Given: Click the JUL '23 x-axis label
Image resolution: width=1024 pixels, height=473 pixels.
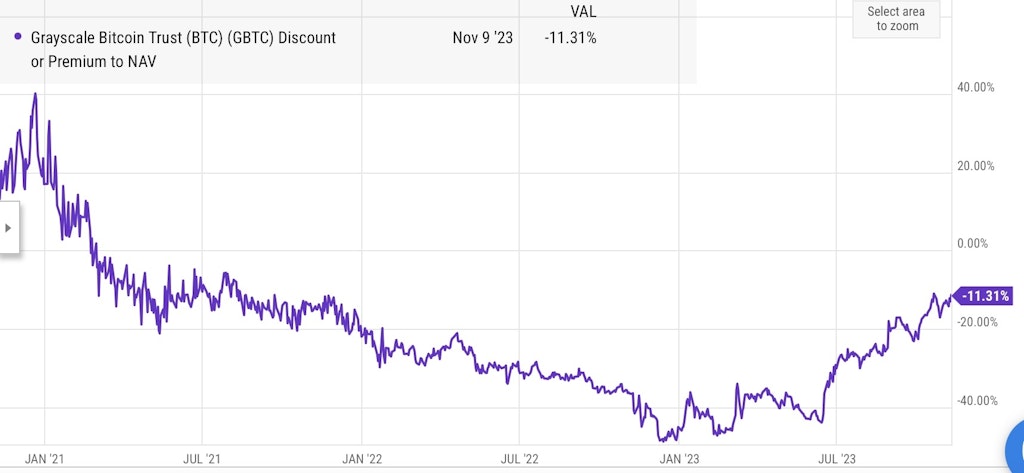Looking at the screenshot, I should pyautogui.click(x=838, y=459).
